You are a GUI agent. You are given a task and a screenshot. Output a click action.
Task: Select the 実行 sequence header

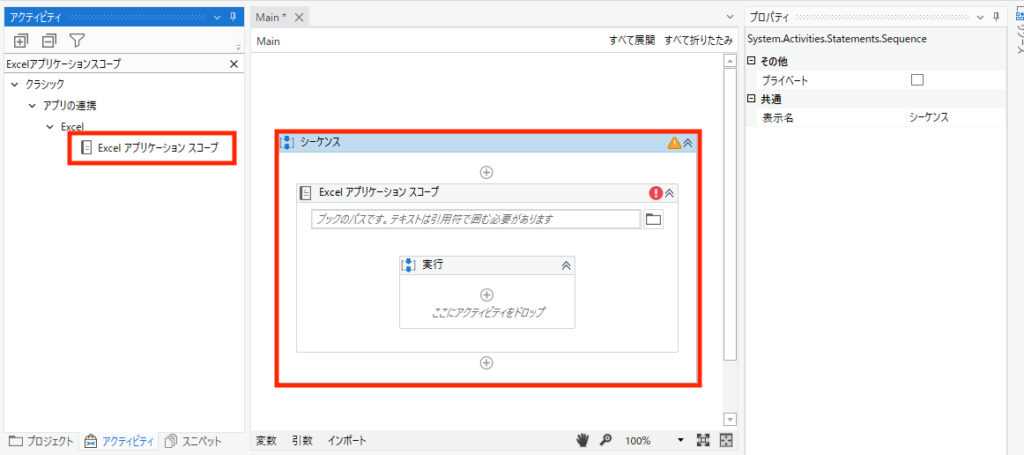(x=487, y=265)
